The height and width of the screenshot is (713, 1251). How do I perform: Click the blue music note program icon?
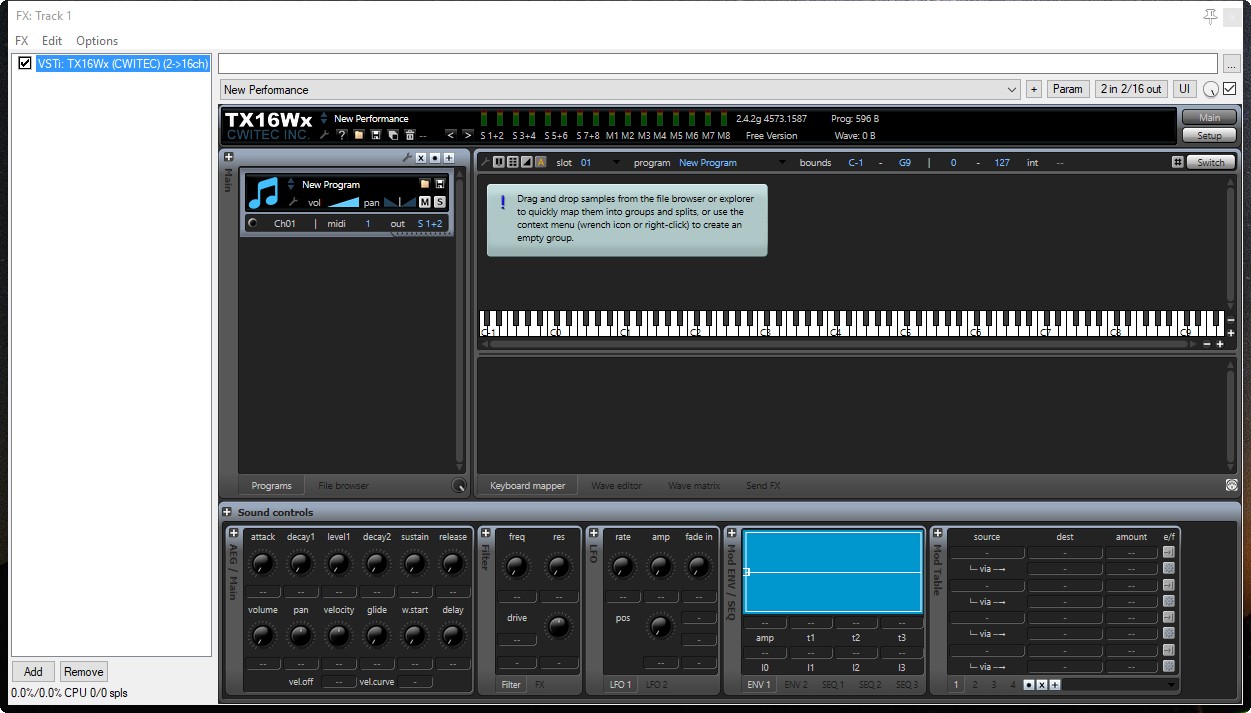click(x=265, y=193)
